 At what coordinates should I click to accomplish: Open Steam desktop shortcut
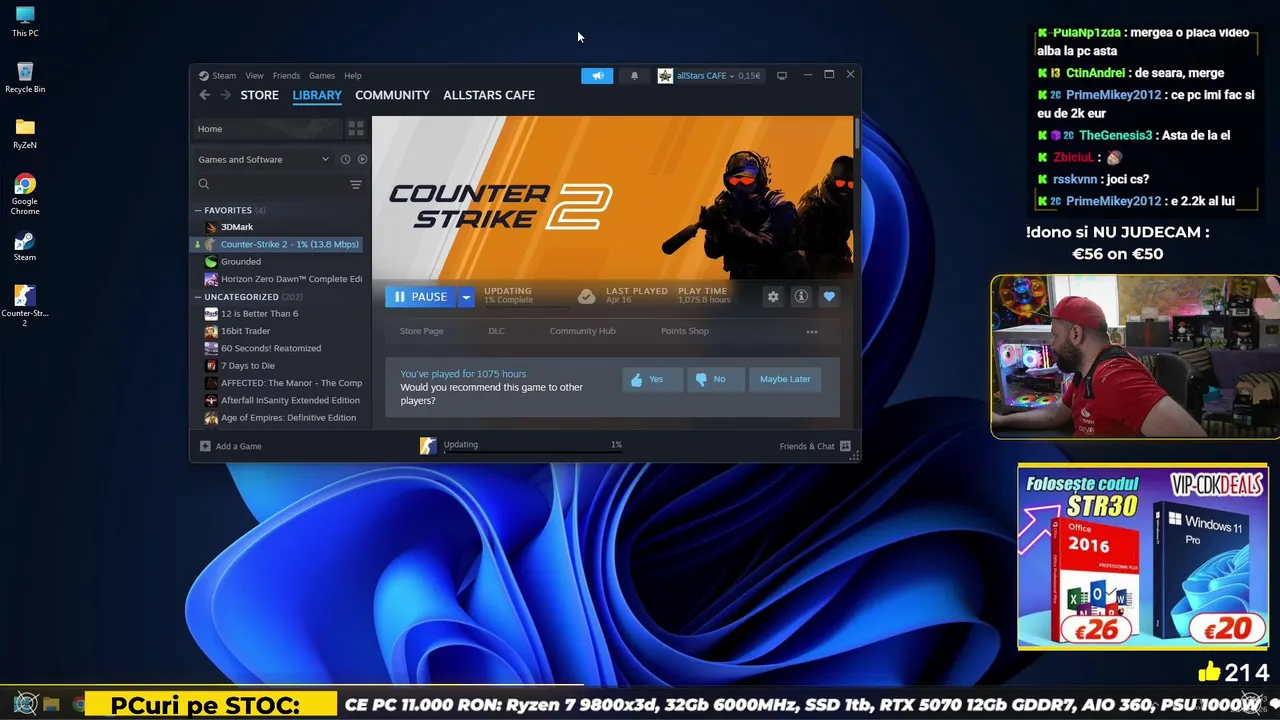(x=25, y=245)
